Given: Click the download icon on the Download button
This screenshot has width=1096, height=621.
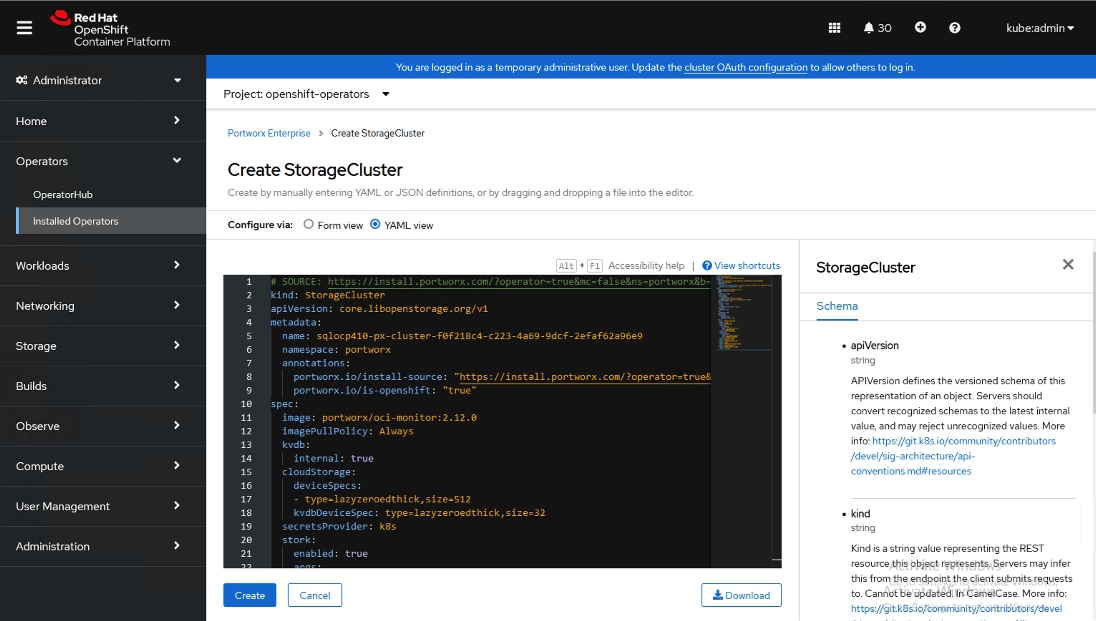Looking at the screenshot, I should click(x=719, y=595).
